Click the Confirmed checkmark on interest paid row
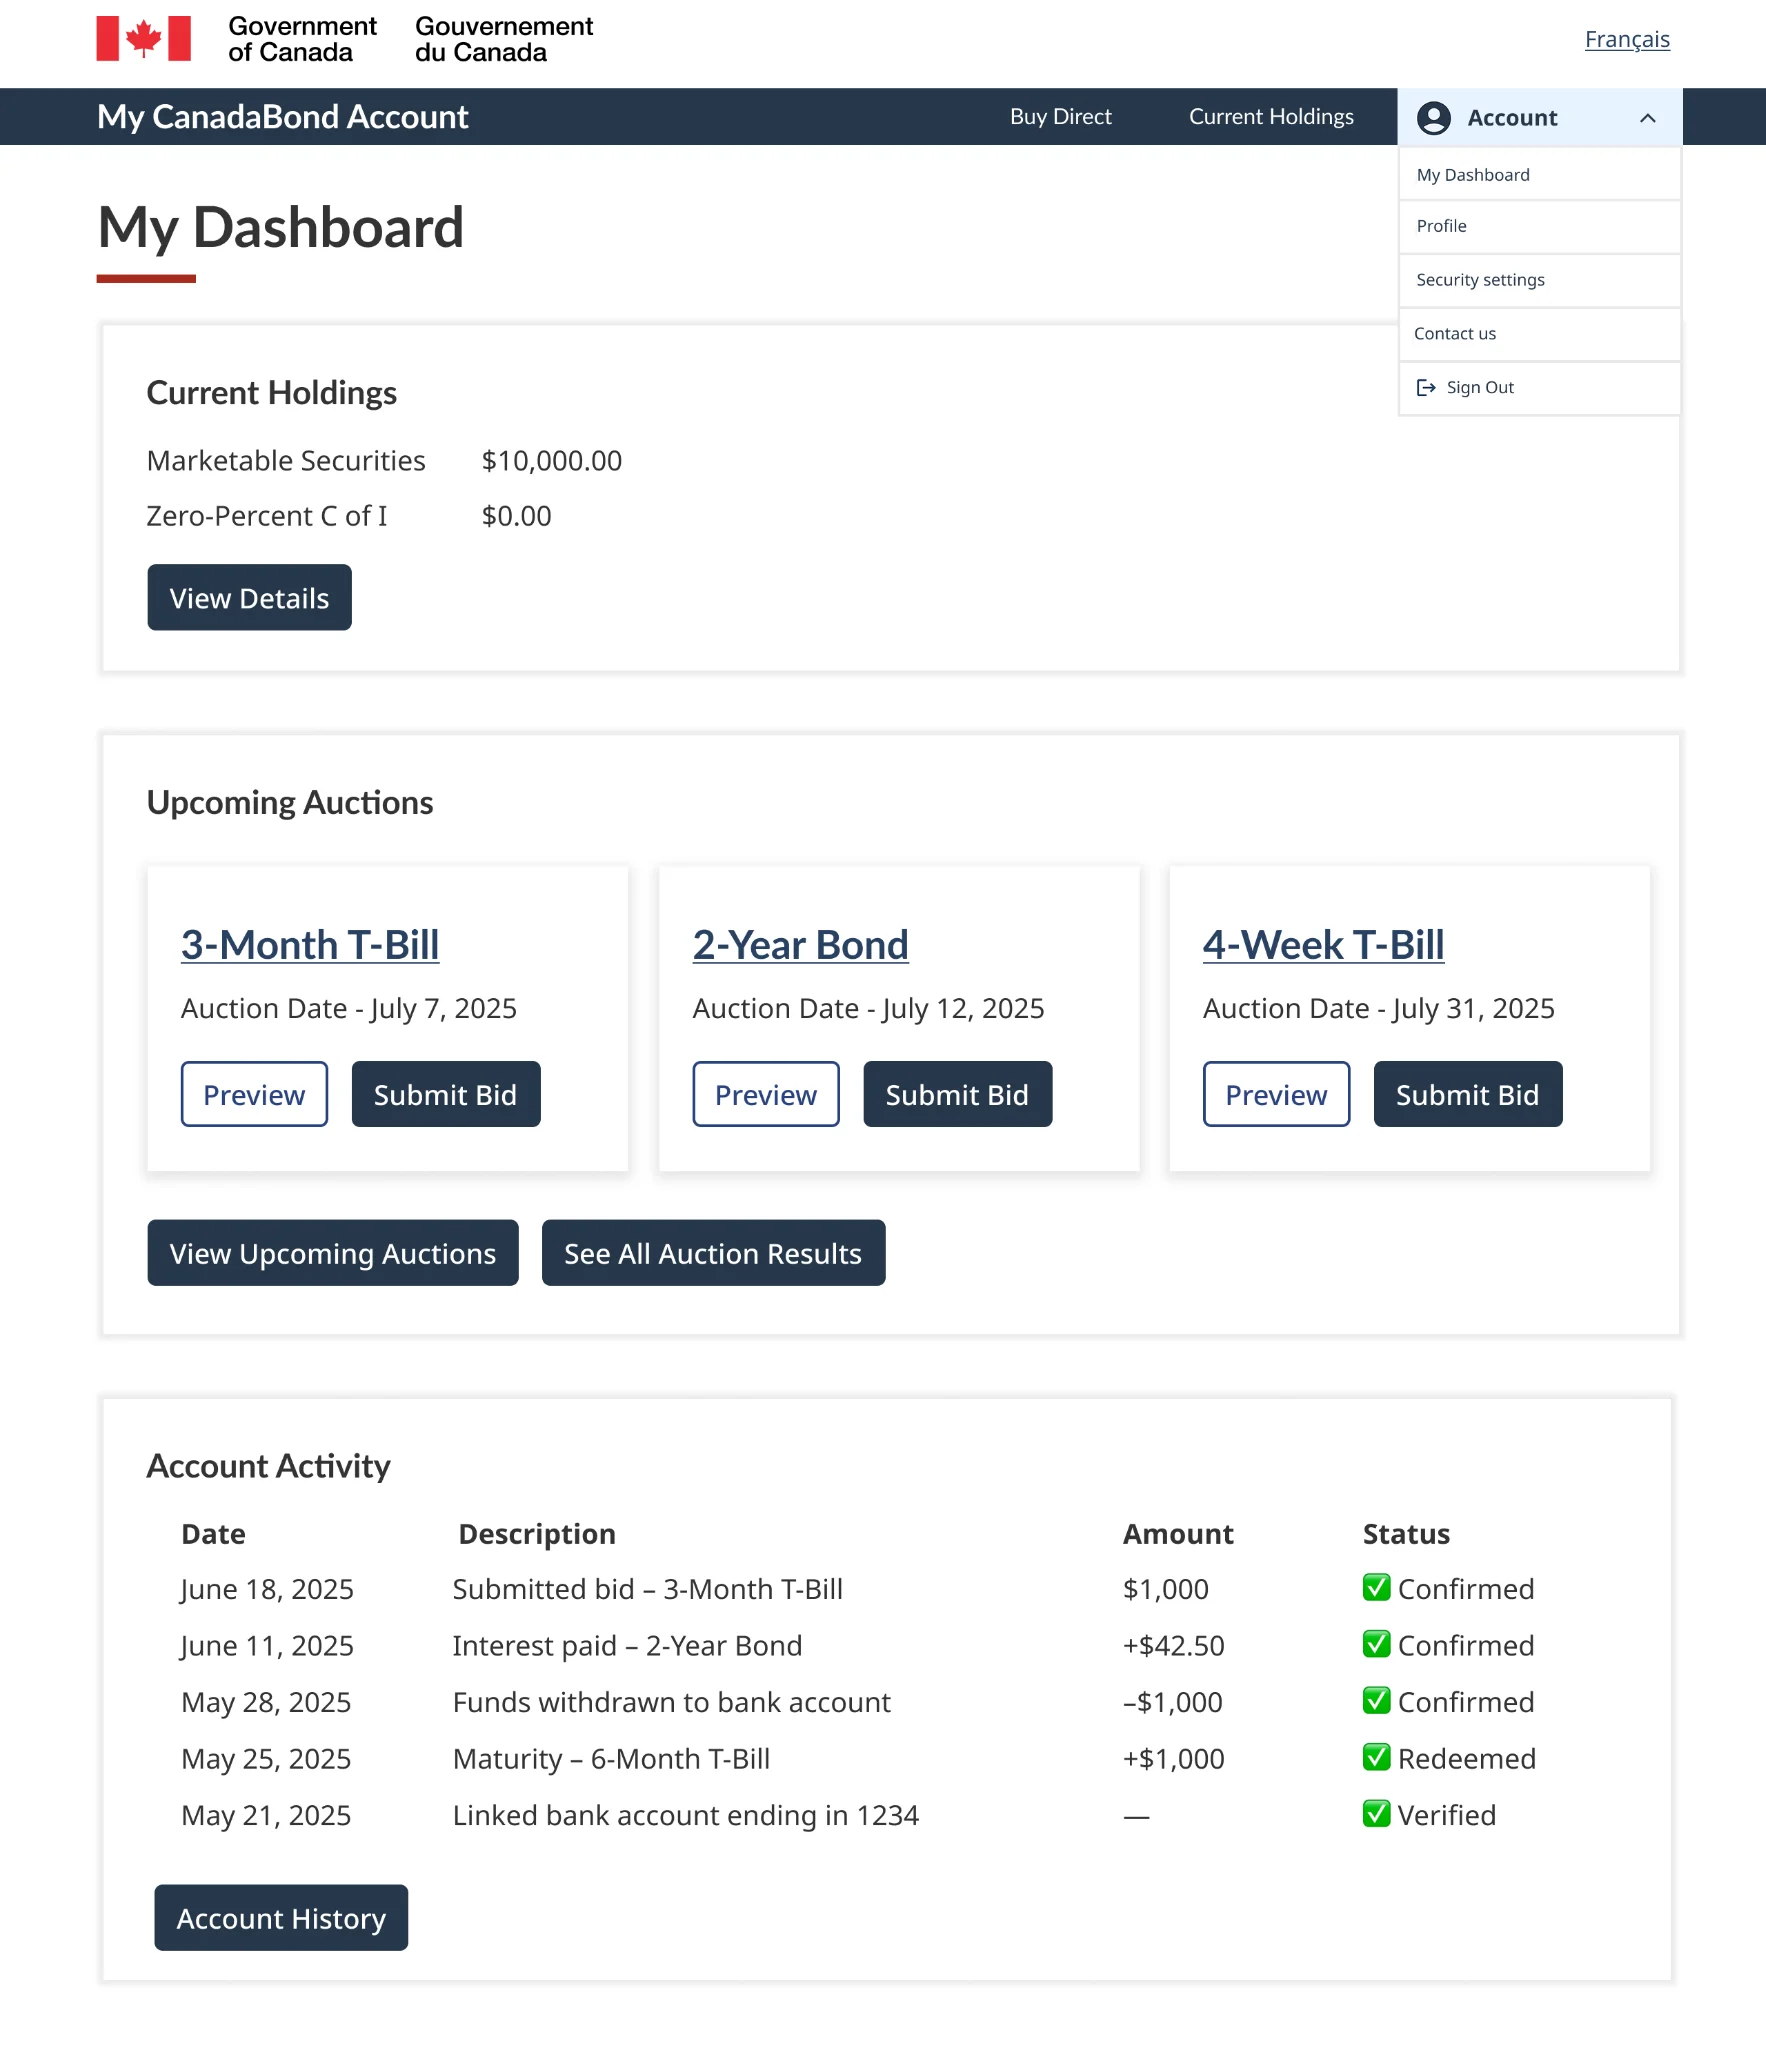1766x2048 pixels. tap(1377, 1645)
